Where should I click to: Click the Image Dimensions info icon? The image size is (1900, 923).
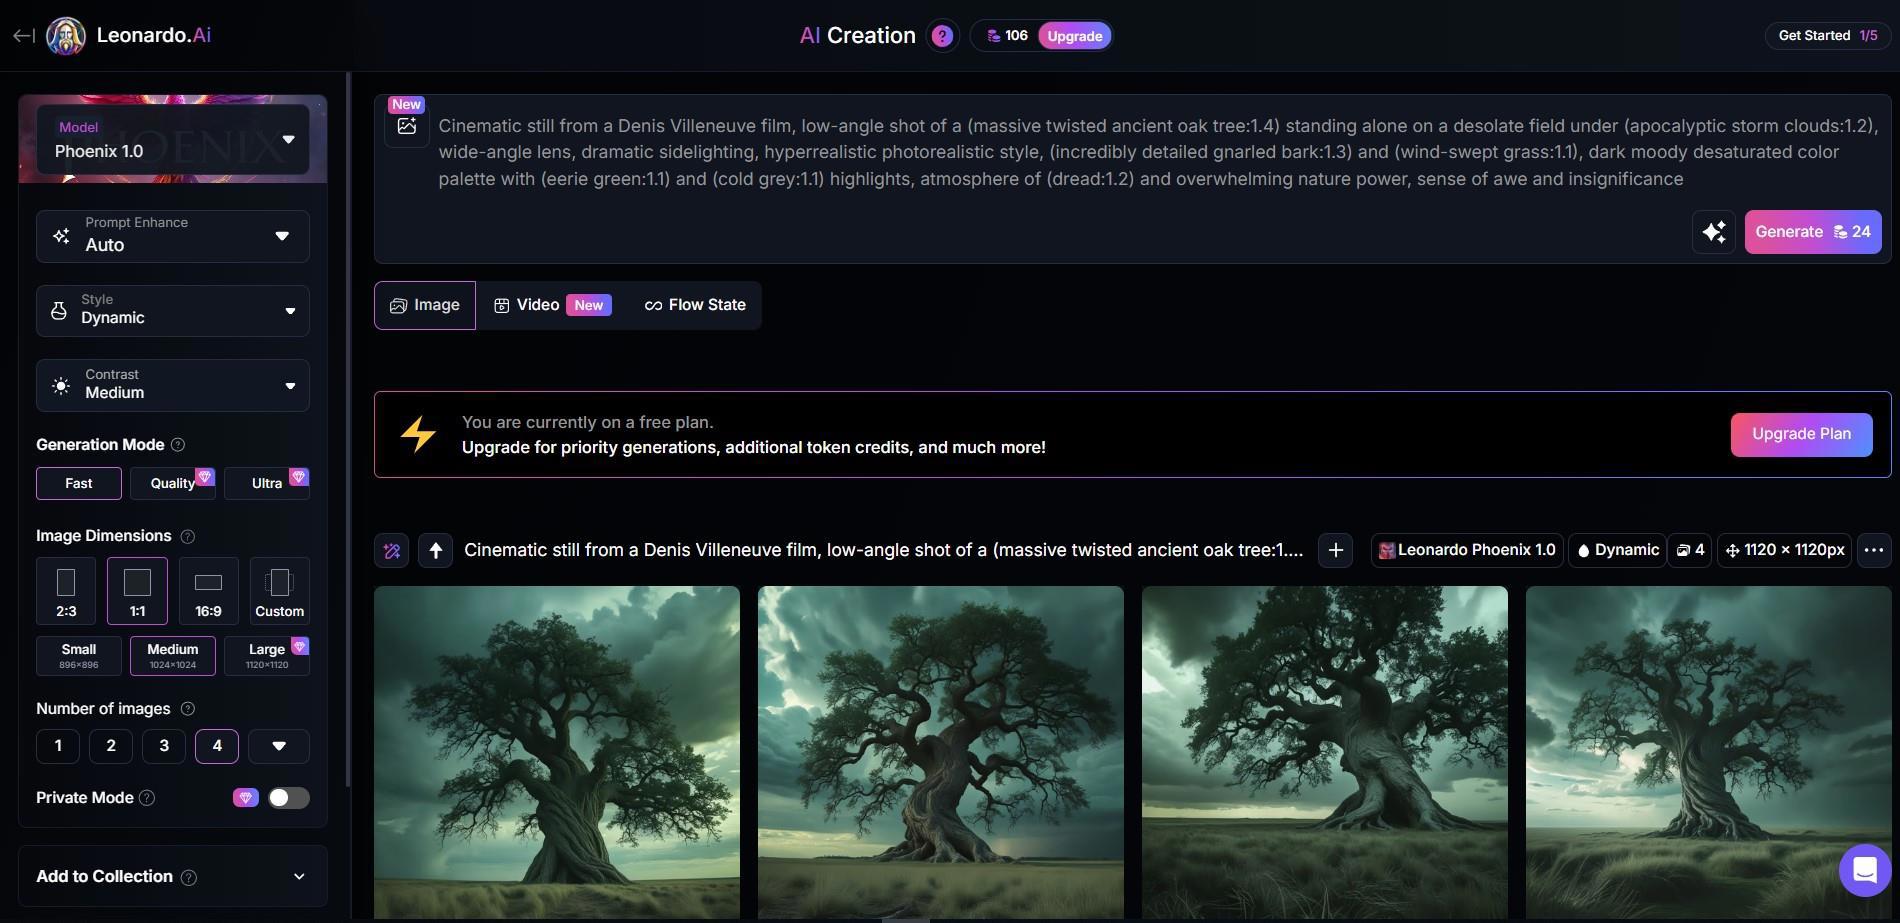[187, 536]
